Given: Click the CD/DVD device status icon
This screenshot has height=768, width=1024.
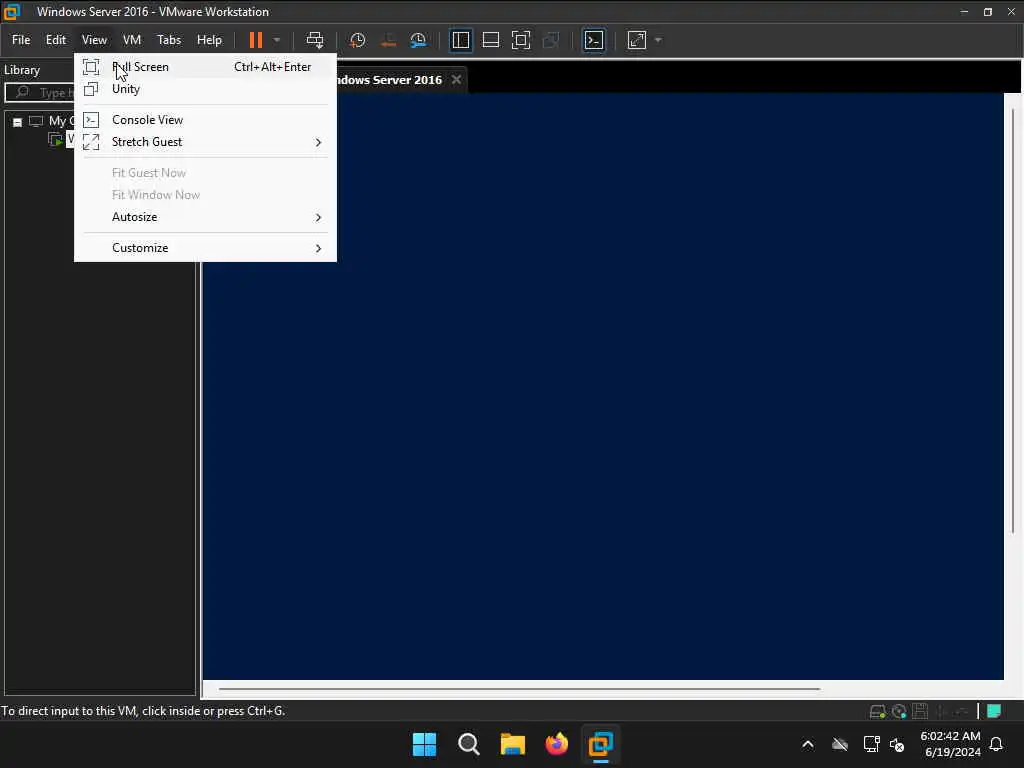Looking at the screenshot, I should coord(899,711).
